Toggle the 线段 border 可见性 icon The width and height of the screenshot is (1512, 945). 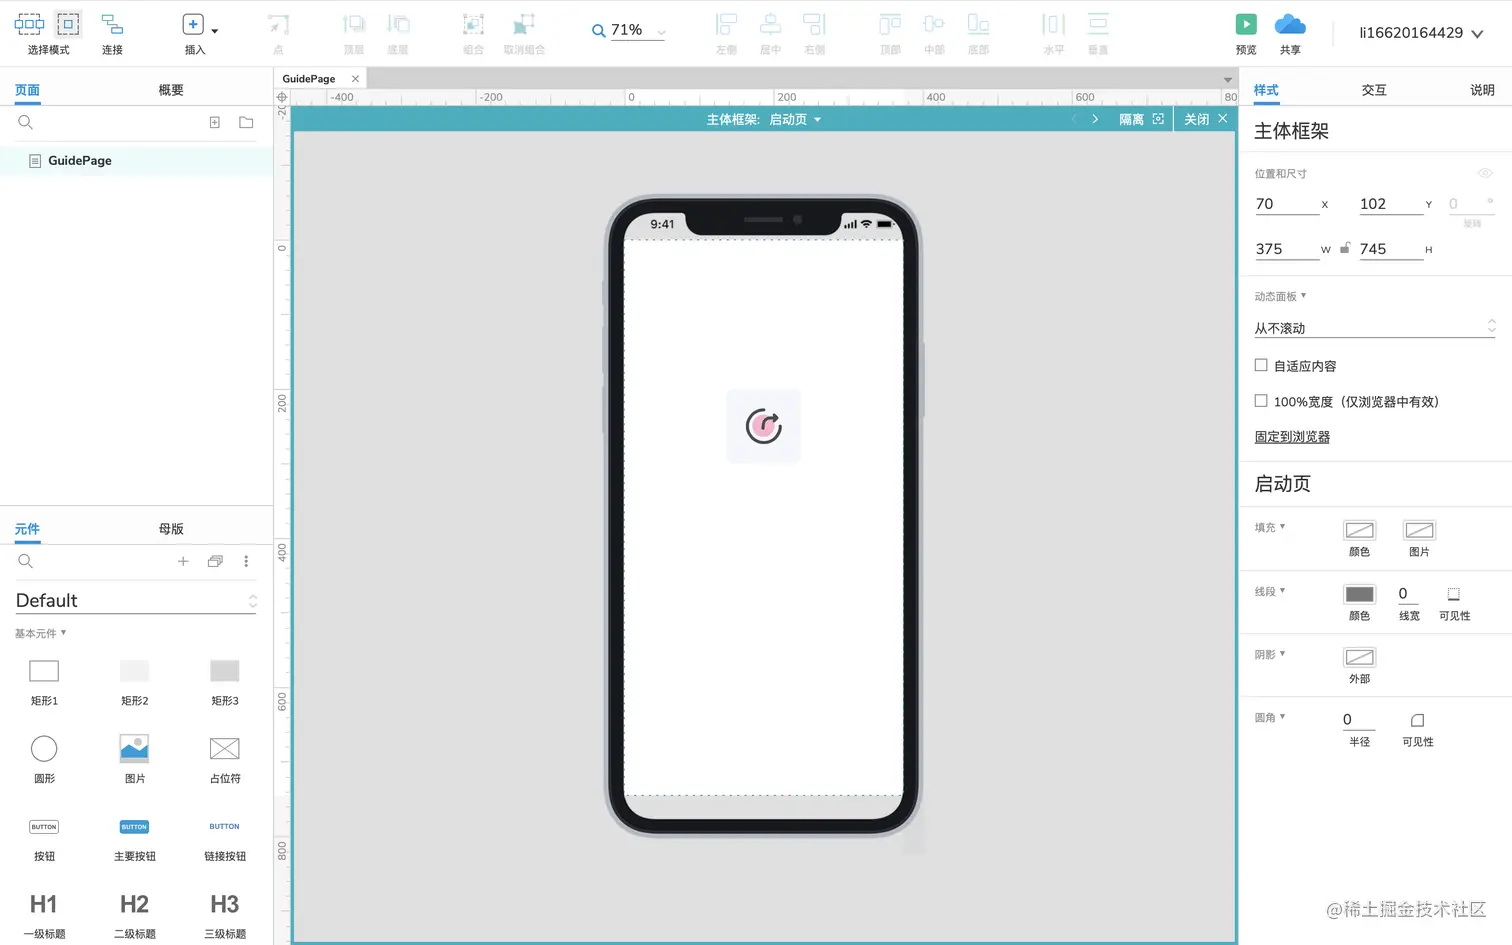click(1454, 594)
